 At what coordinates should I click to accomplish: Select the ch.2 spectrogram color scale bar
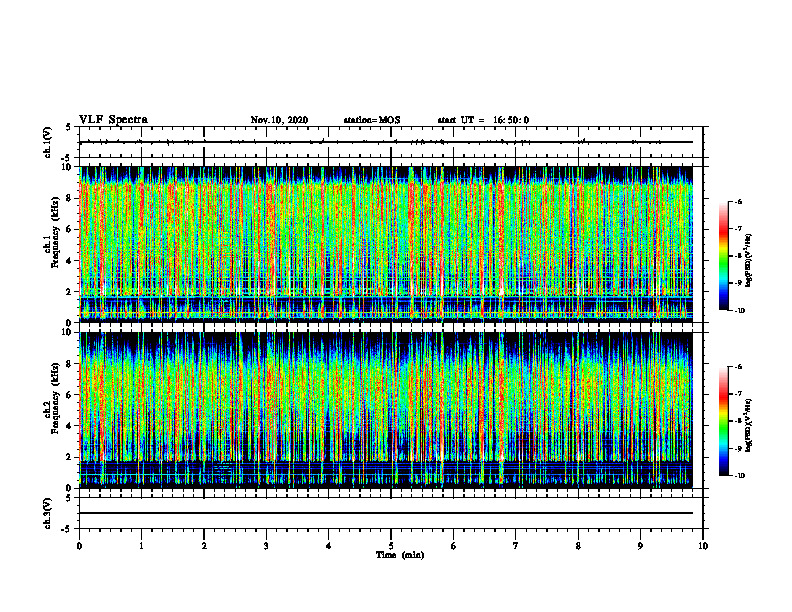coord(723,421)
